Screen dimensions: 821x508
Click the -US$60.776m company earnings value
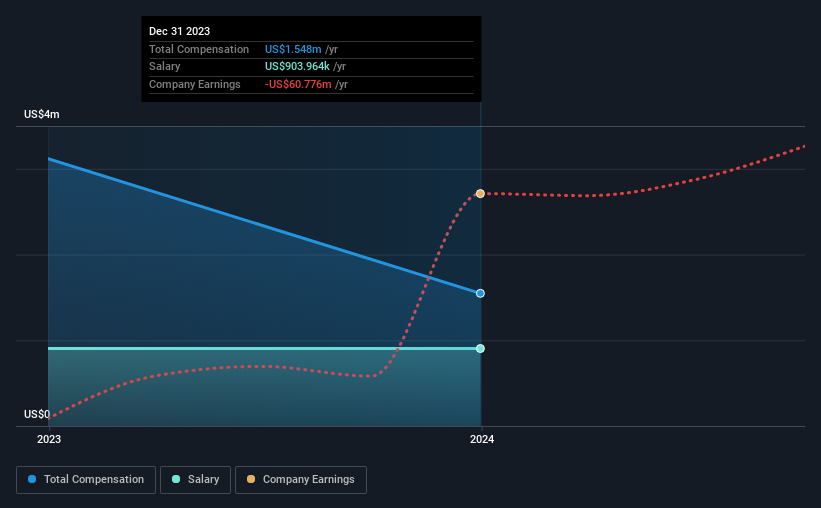click(x=298, y=84)
